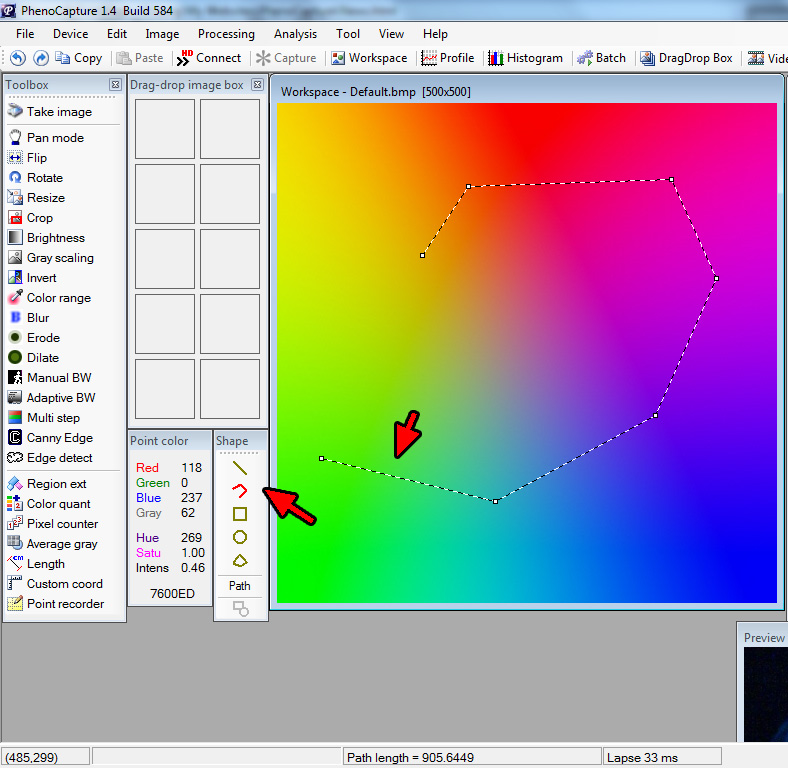This screenshot has height=768, width=788.
Task: Click the Connect toolbar button
Action: point(209,58)
